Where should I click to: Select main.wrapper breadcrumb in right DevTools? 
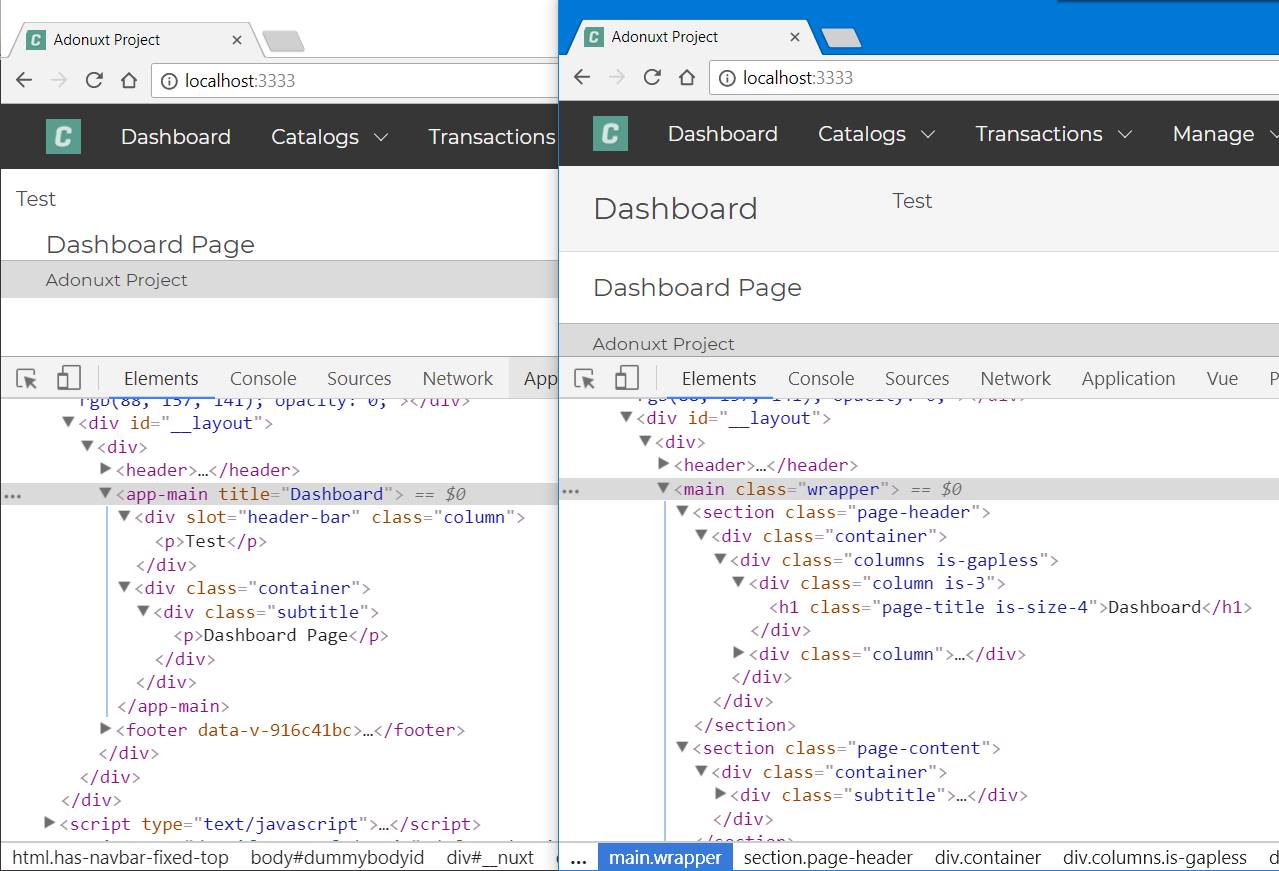[x=665, y=858]
